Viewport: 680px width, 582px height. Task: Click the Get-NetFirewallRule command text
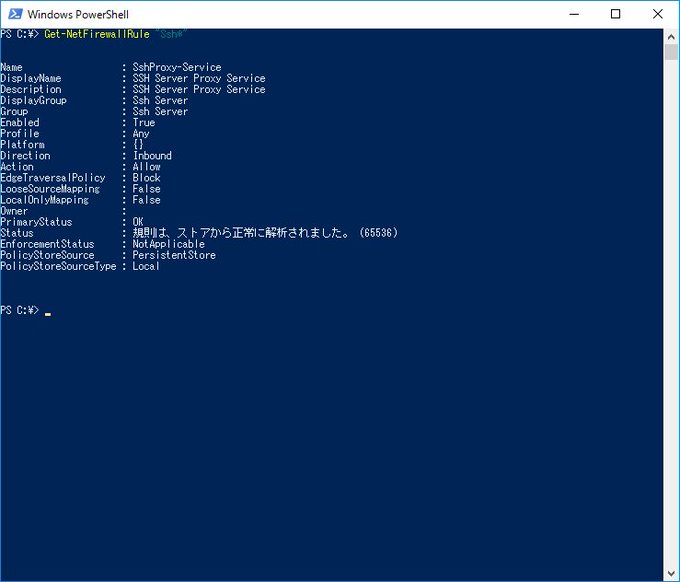(97, 34)
